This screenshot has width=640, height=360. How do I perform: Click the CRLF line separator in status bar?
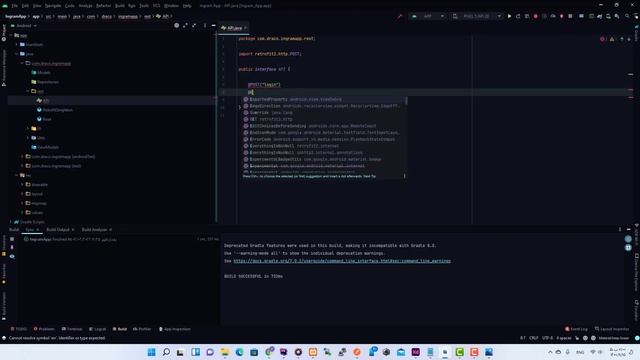point(533,338)
